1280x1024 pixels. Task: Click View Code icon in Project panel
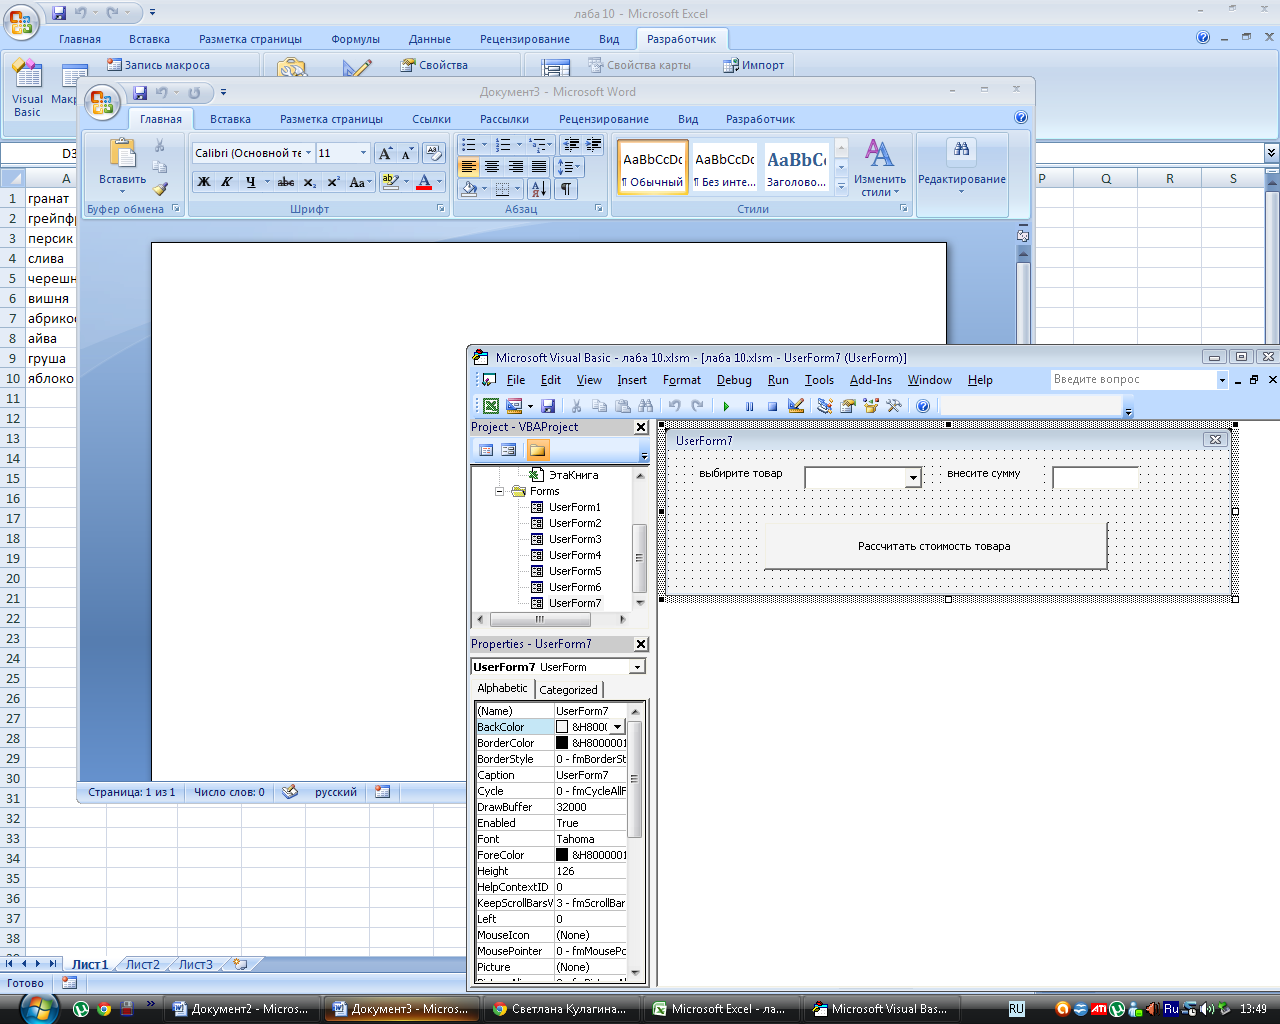(x=486, y=450)
